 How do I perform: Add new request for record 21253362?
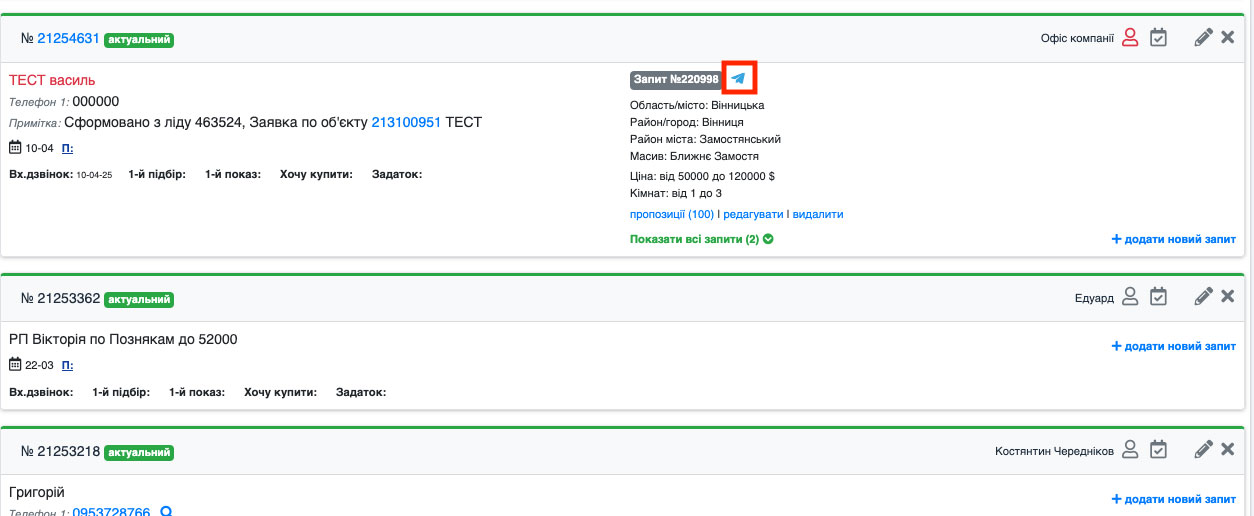tap(1173, 346)
